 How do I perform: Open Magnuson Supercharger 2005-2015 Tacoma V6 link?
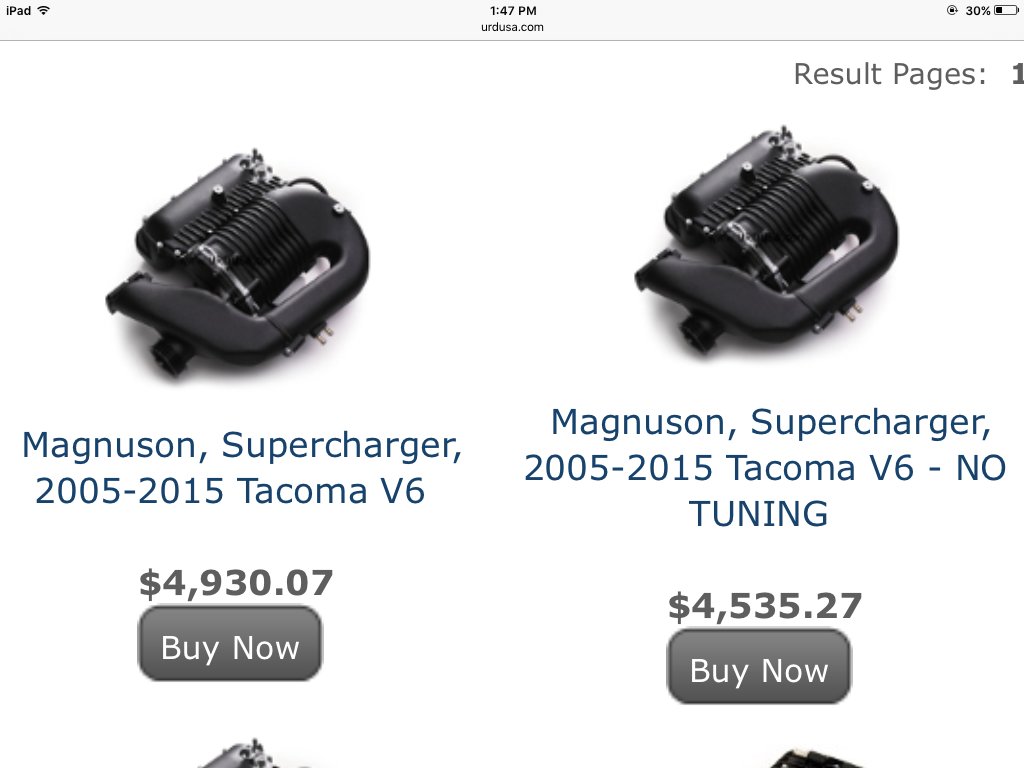[242, 468]
